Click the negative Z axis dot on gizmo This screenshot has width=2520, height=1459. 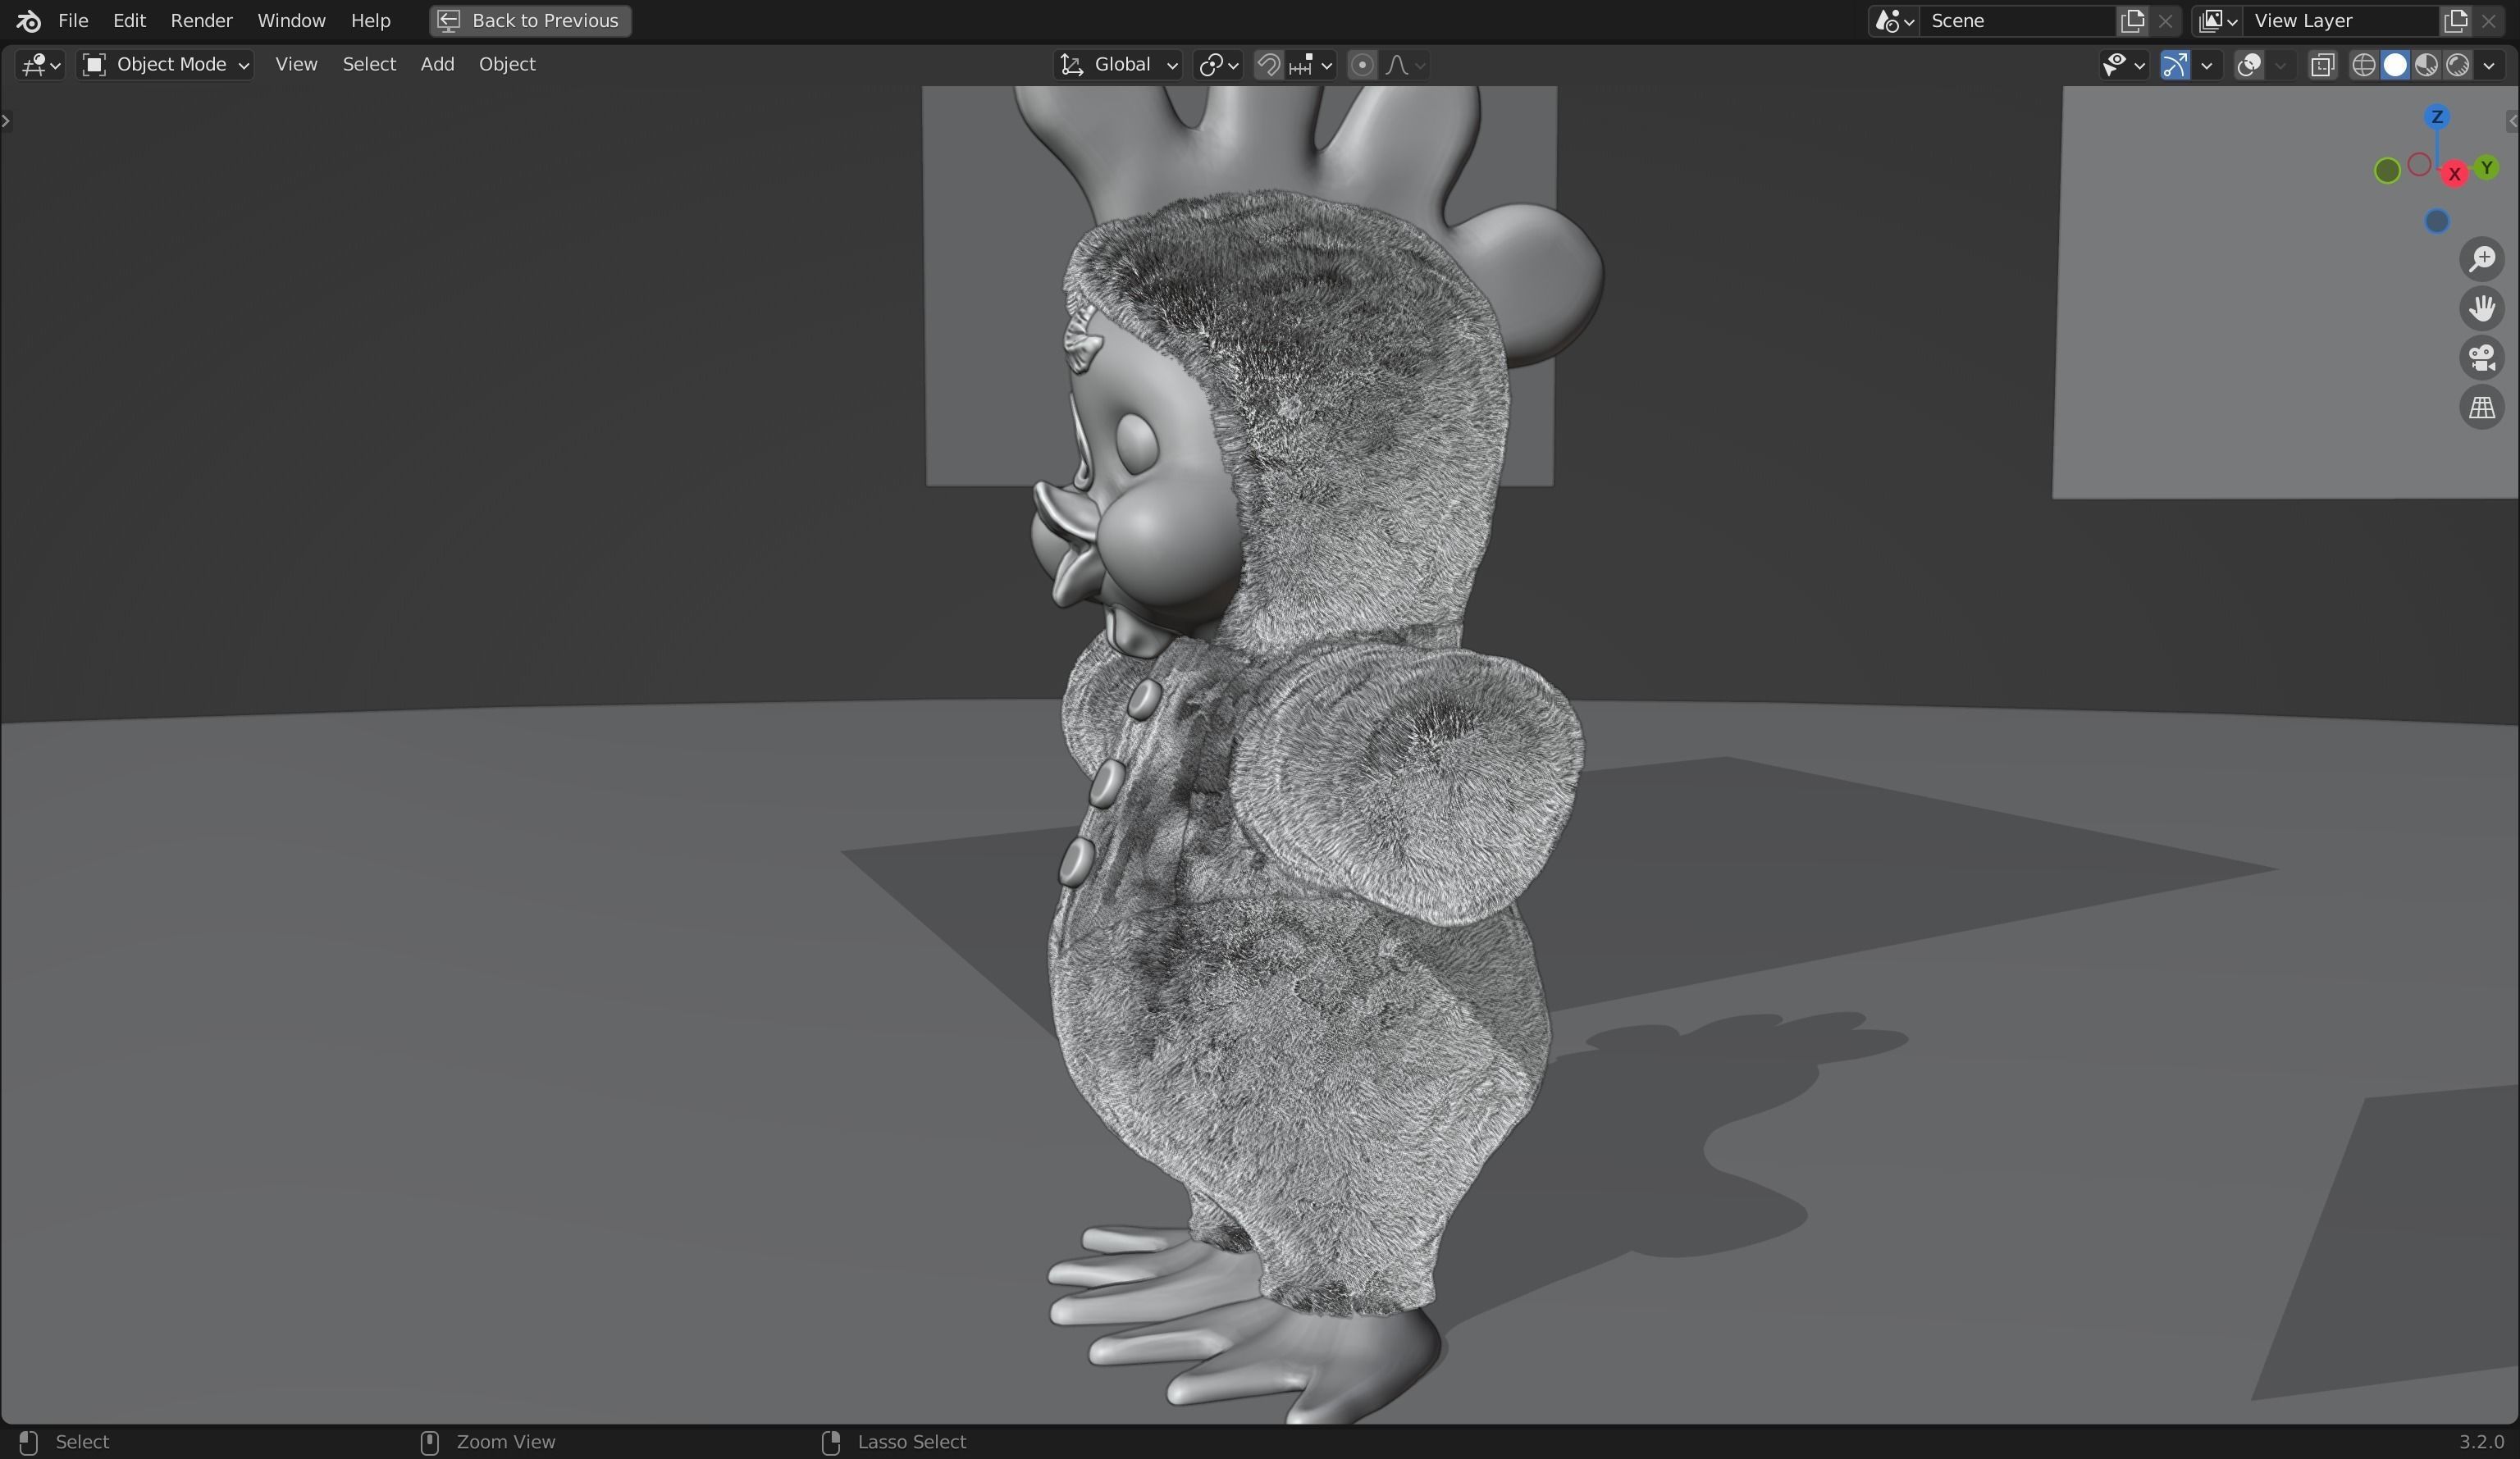coord(2437,221)
